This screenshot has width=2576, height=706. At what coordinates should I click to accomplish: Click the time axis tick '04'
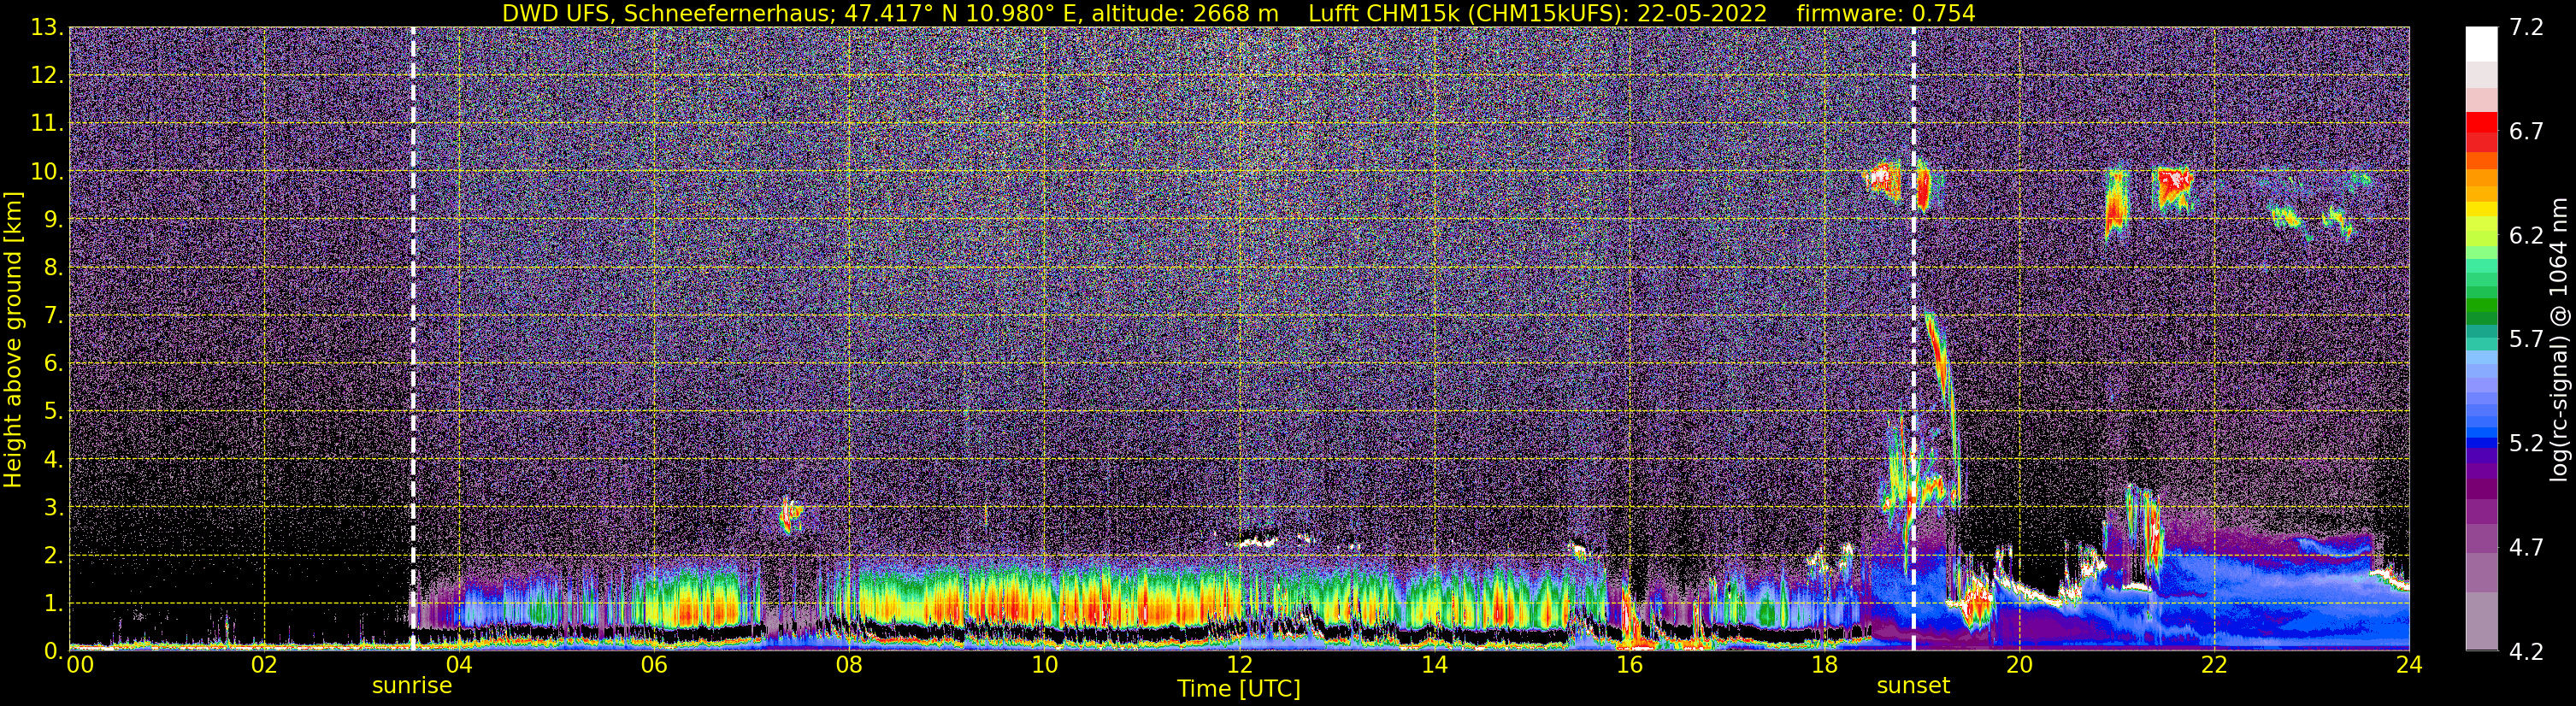point(459,665)
